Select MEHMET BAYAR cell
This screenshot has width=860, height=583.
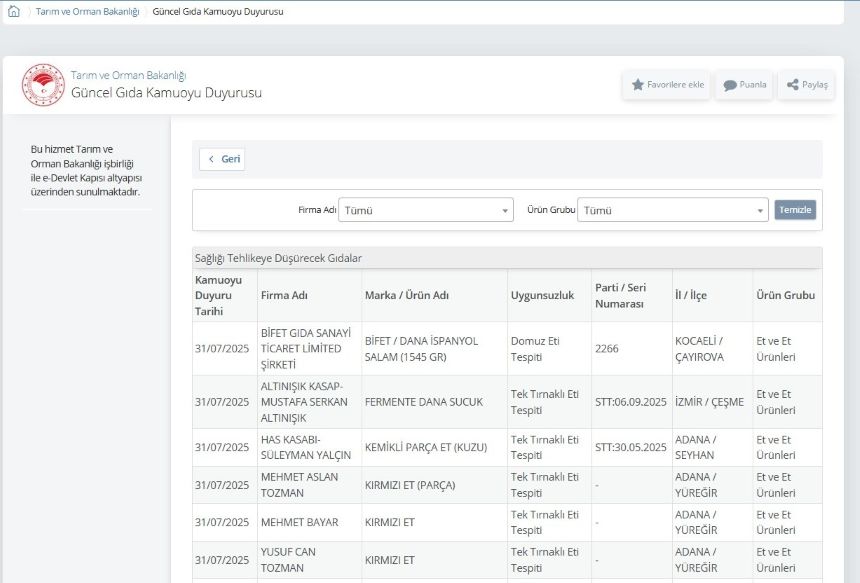[x=309, y=523]
